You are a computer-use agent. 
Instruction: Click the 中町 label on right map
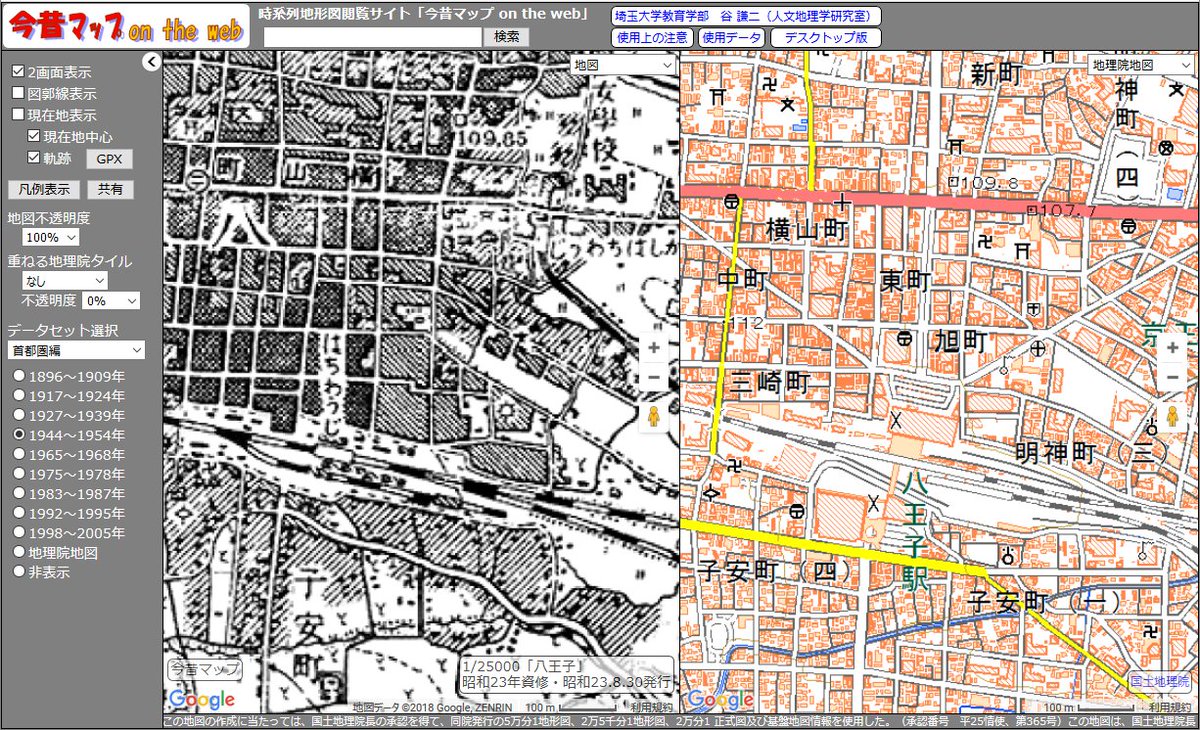click(x=741, y=279)
